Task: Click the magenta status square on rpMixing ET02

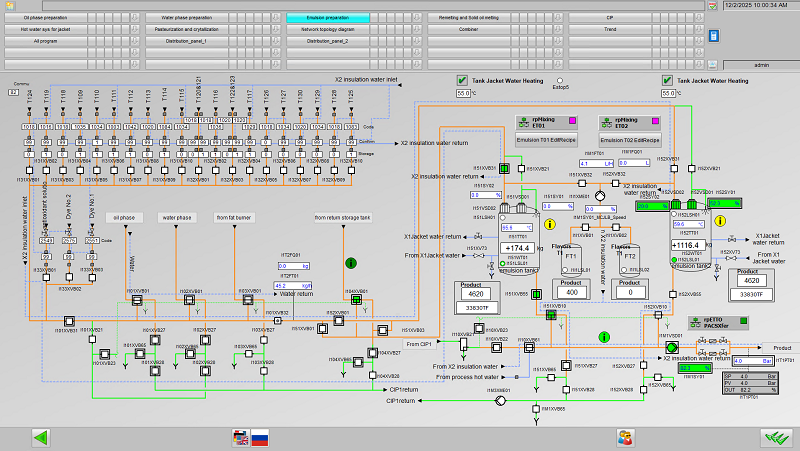Action: click(x=655, y=120)
